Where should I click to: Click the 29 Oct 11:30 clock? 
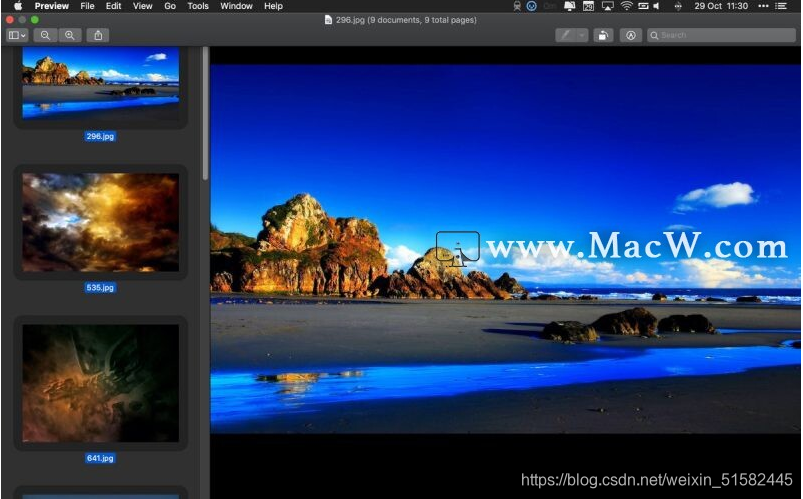[x=721, y=6]
